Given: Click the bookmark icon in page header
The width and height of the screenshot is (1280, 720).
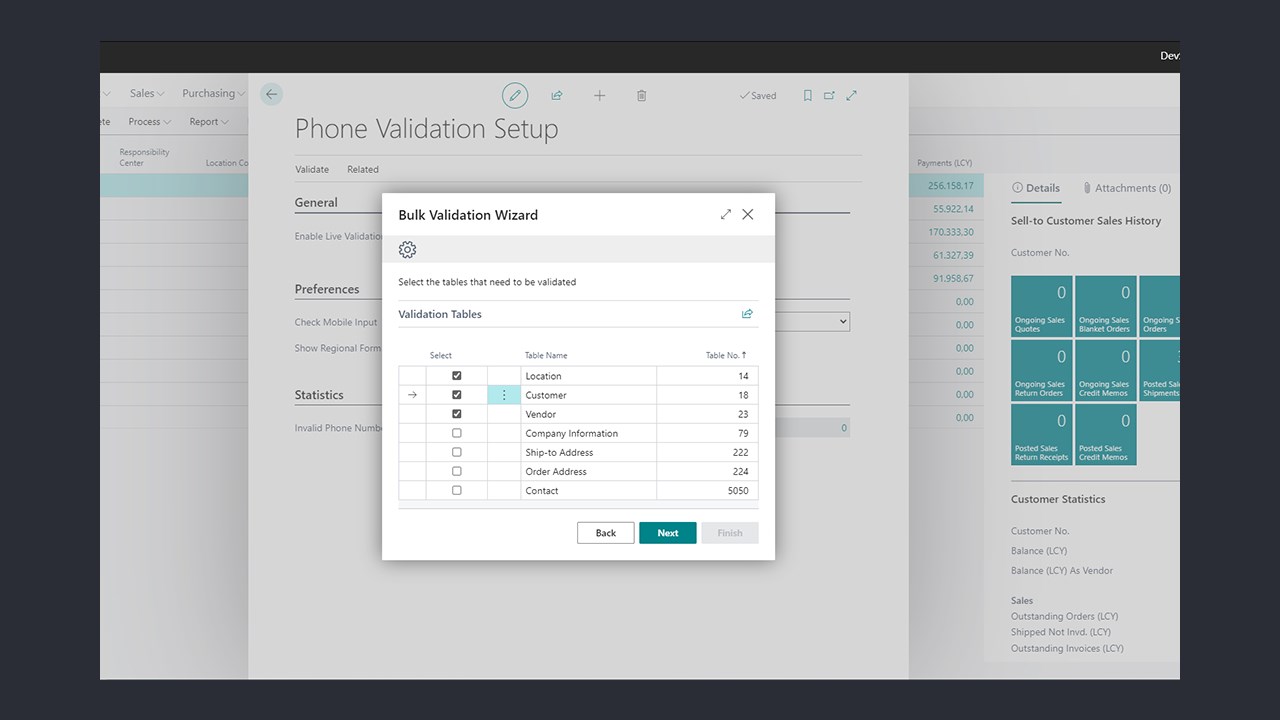Looking at the screenshot, I should 808,95.
